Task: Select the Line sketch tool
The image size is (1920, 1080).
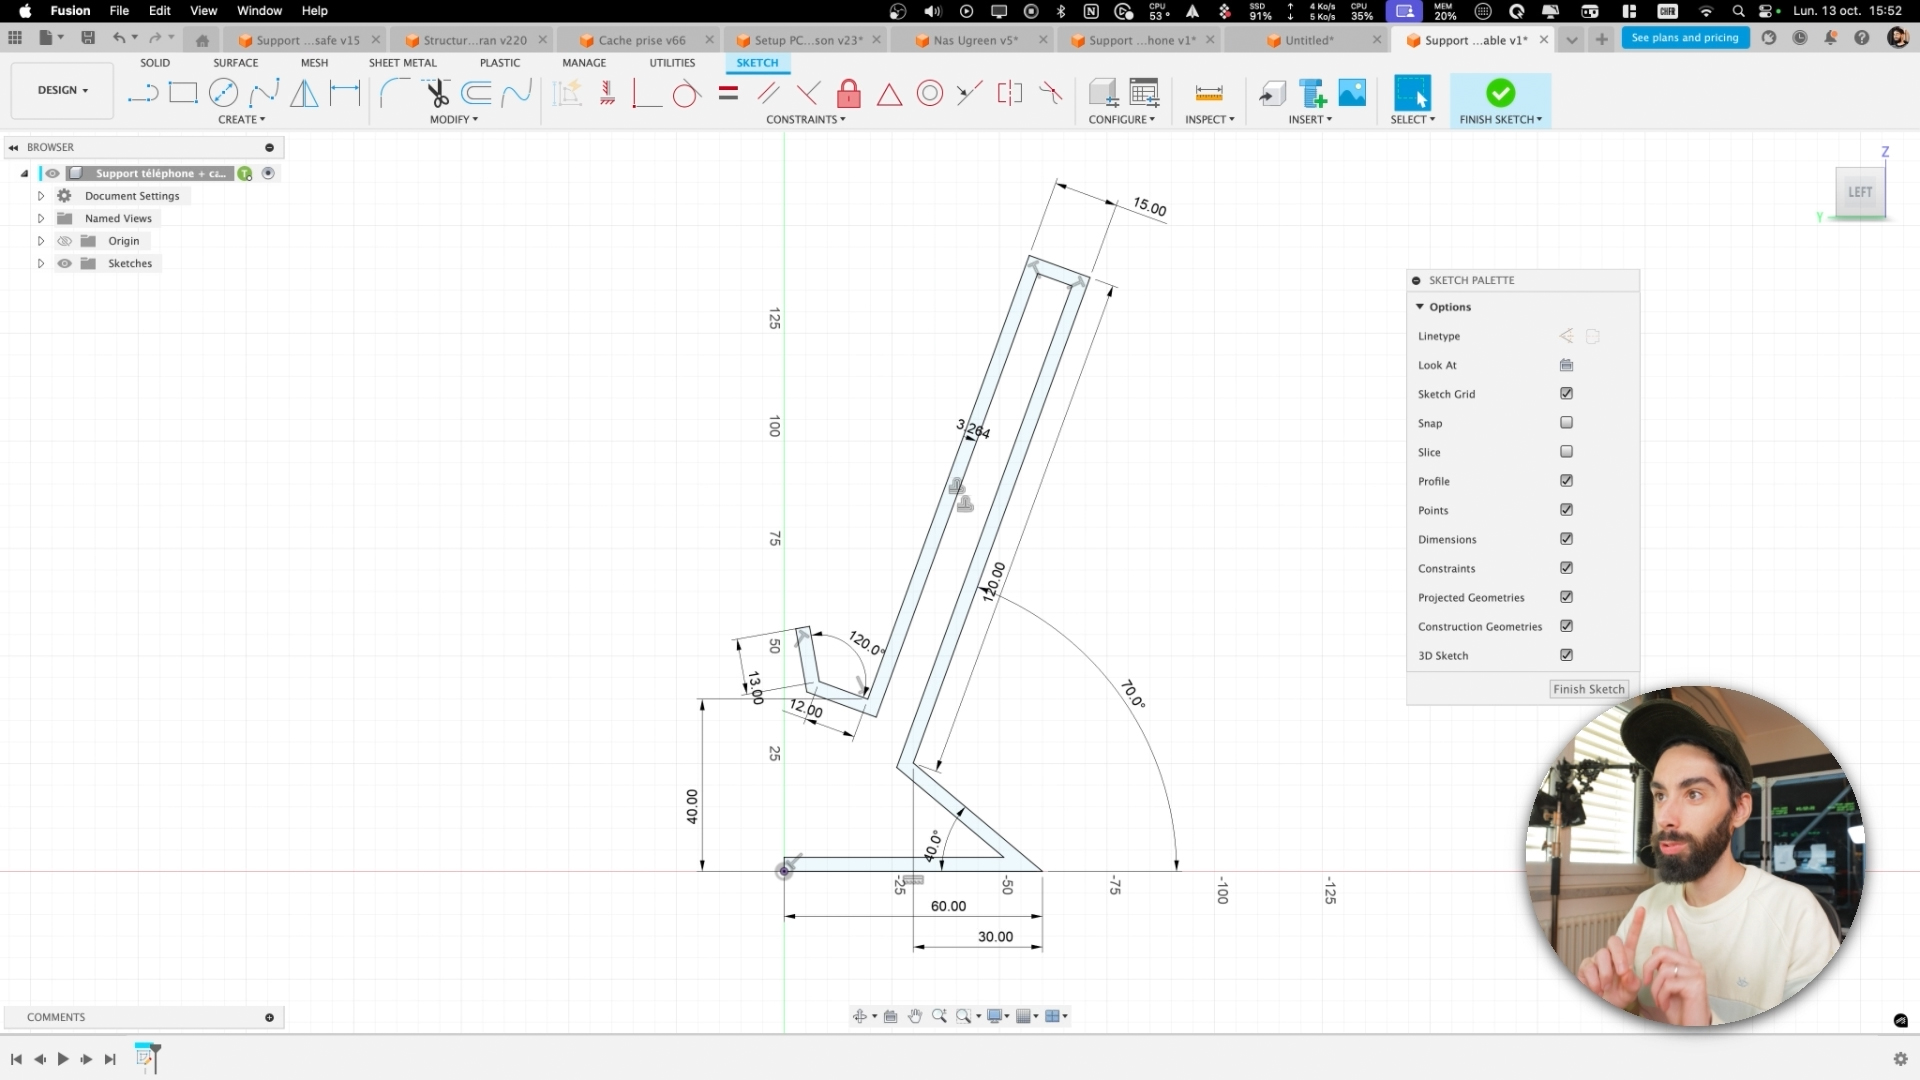Action: point(143,93)
